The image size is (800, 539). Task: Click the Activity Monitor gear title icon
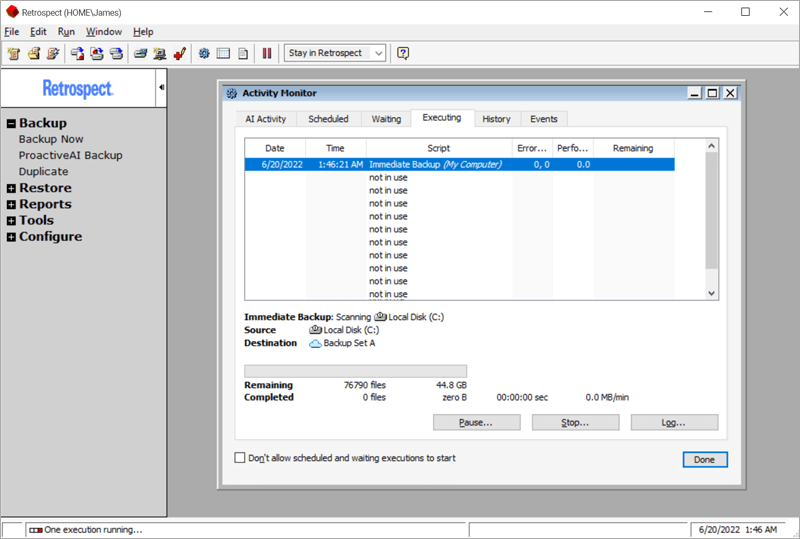(232, 93)
